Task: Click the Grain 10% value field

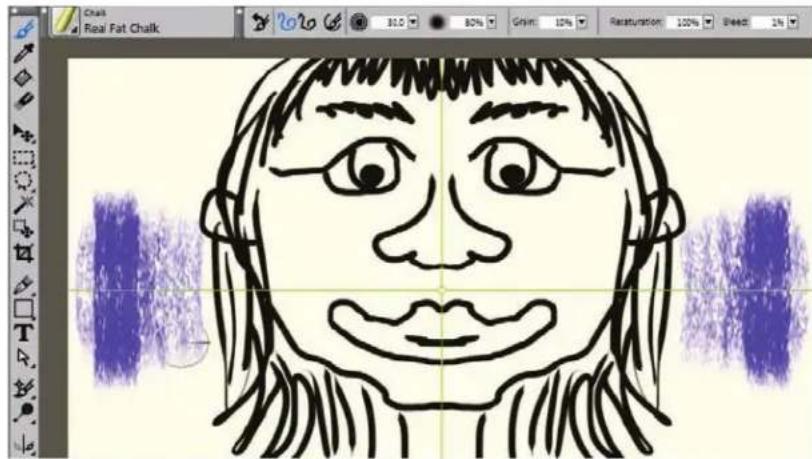Action: [x=558, y=22]
